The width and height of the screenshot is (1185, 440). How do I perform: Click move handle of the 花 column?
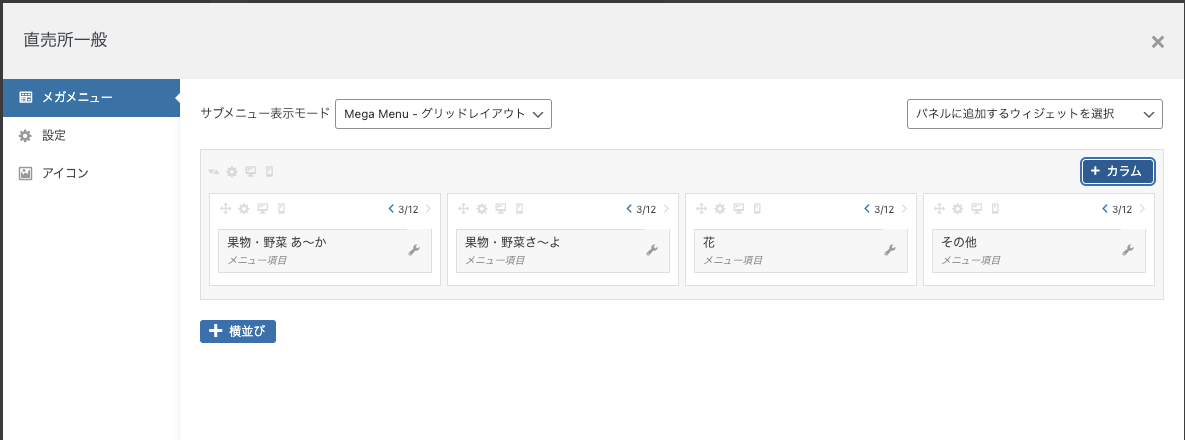701,209
